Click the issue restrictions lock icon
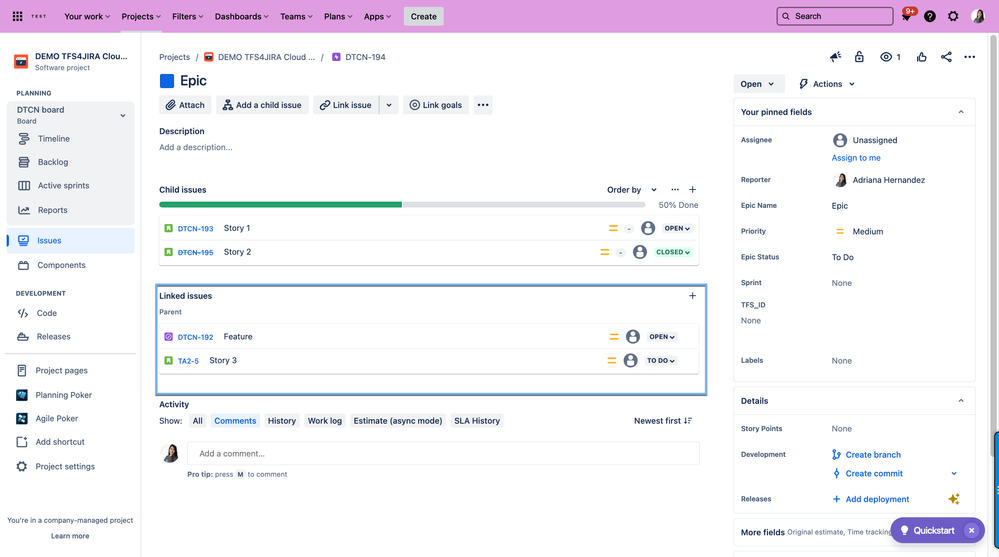 859,57
